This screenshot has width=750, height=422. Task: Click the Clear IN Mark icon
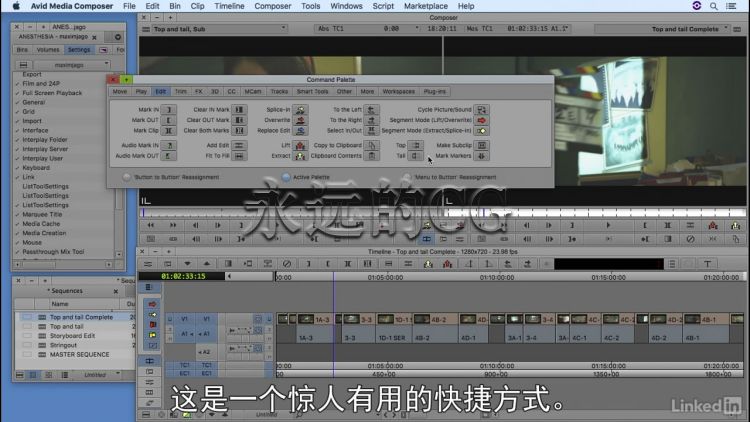click(x=239, y=110)
